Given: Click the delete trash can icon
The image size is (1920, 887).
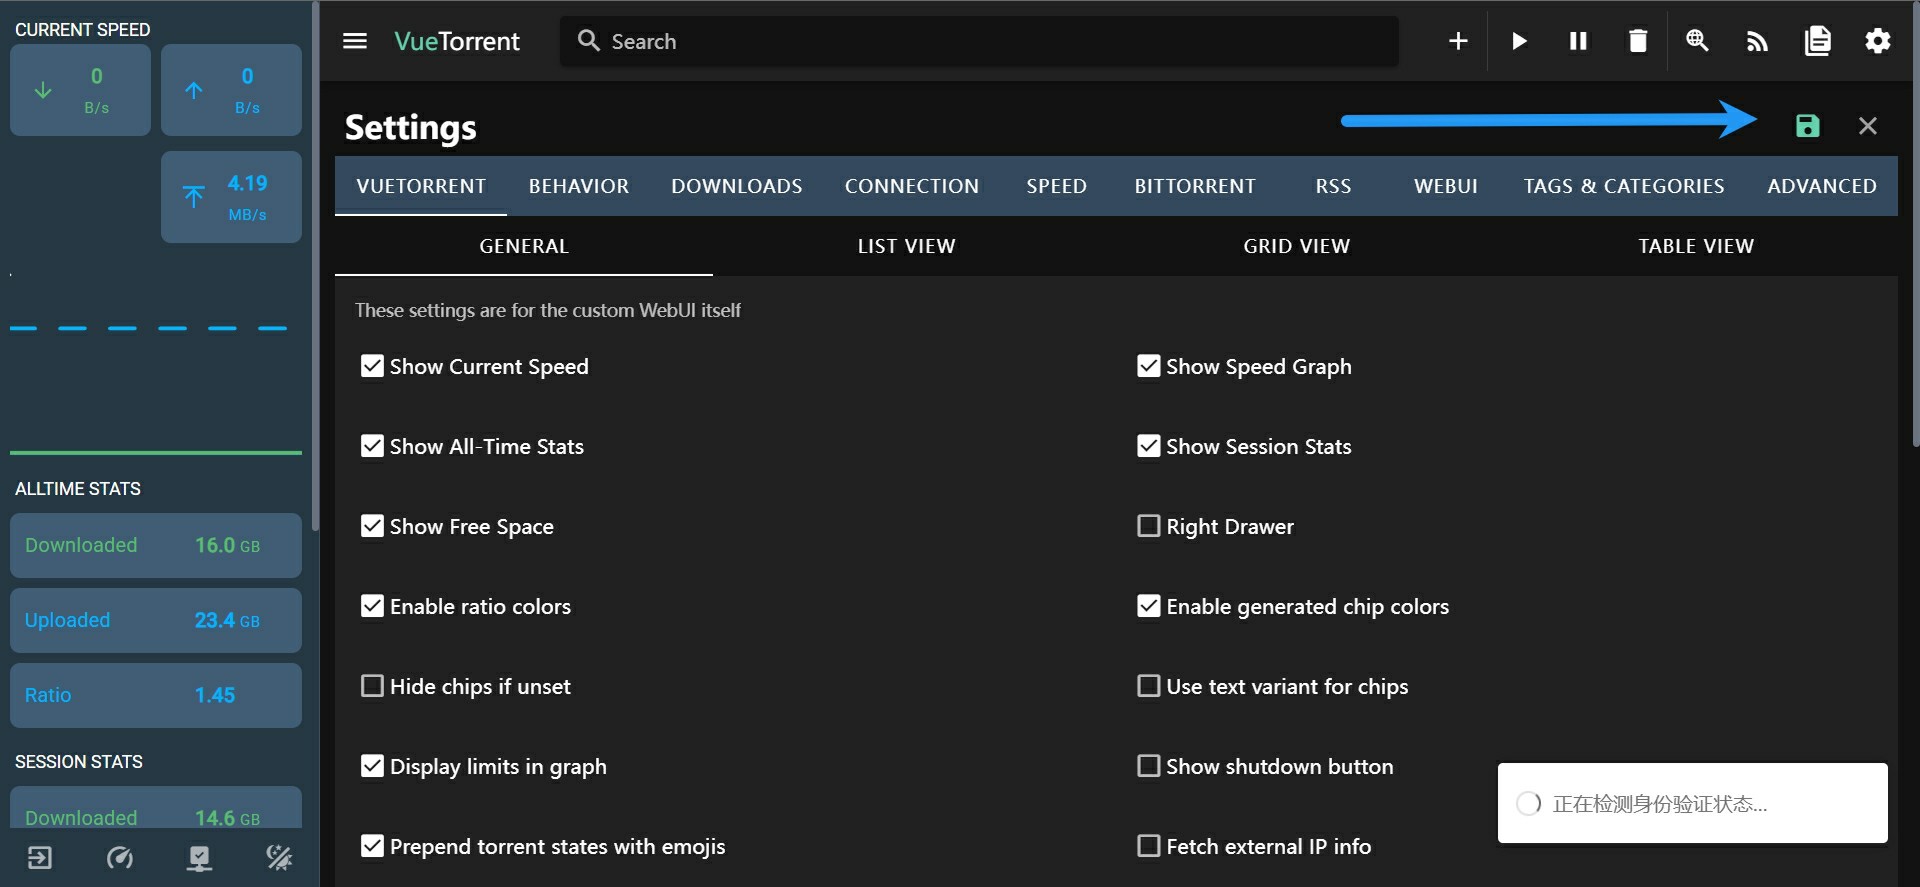Looking at the screenshot, I should click(1637, 41).
